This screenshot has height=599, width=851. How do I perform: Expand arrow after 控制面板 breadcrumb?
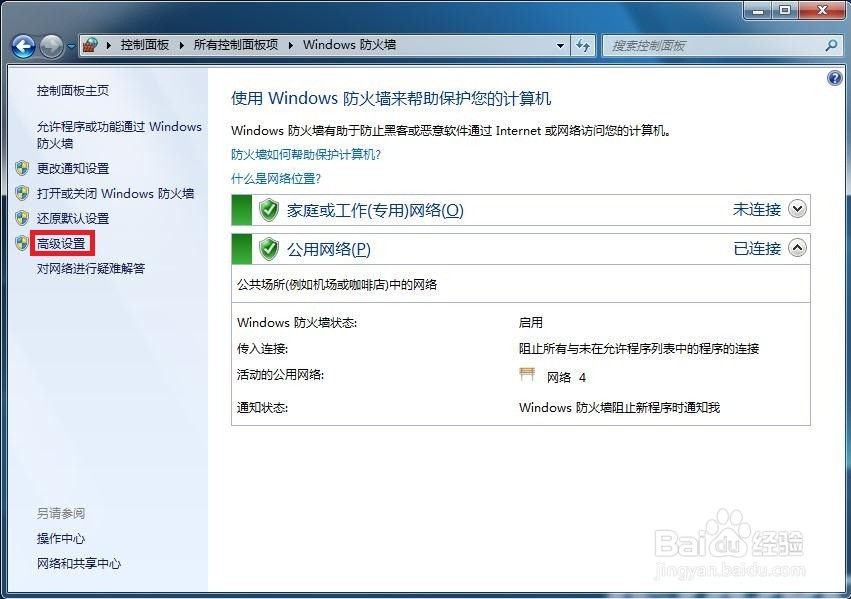tap(181, 46)
